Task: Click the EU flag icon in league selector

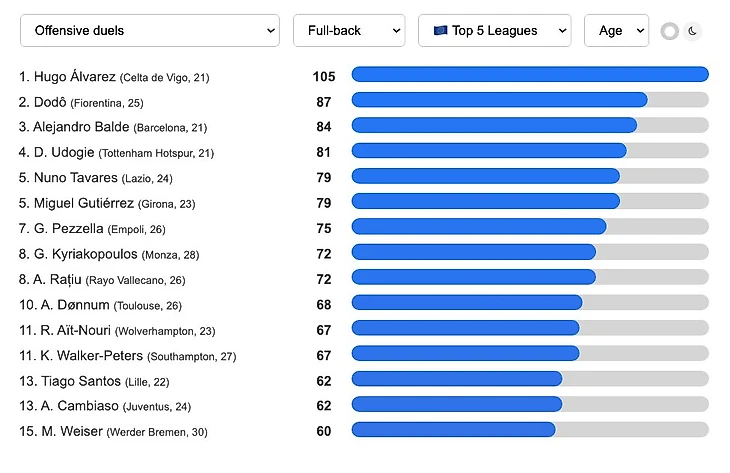Action: click(x=440, y=31)
